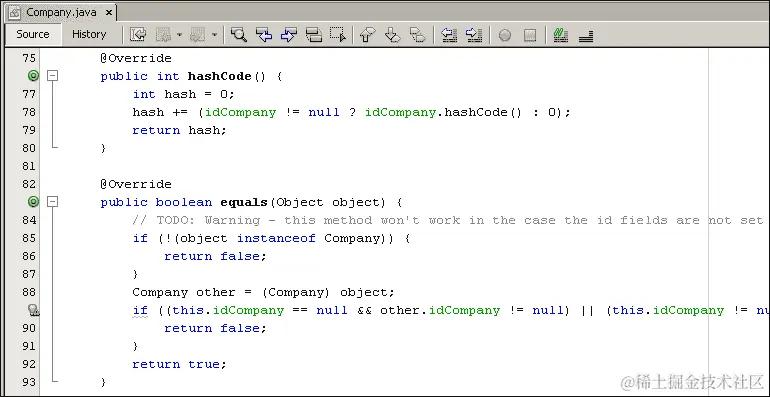Click the Forward navigation icon
Image resolution: width=770 pixels, height=397 pixels.
click(x=197, y=35)
